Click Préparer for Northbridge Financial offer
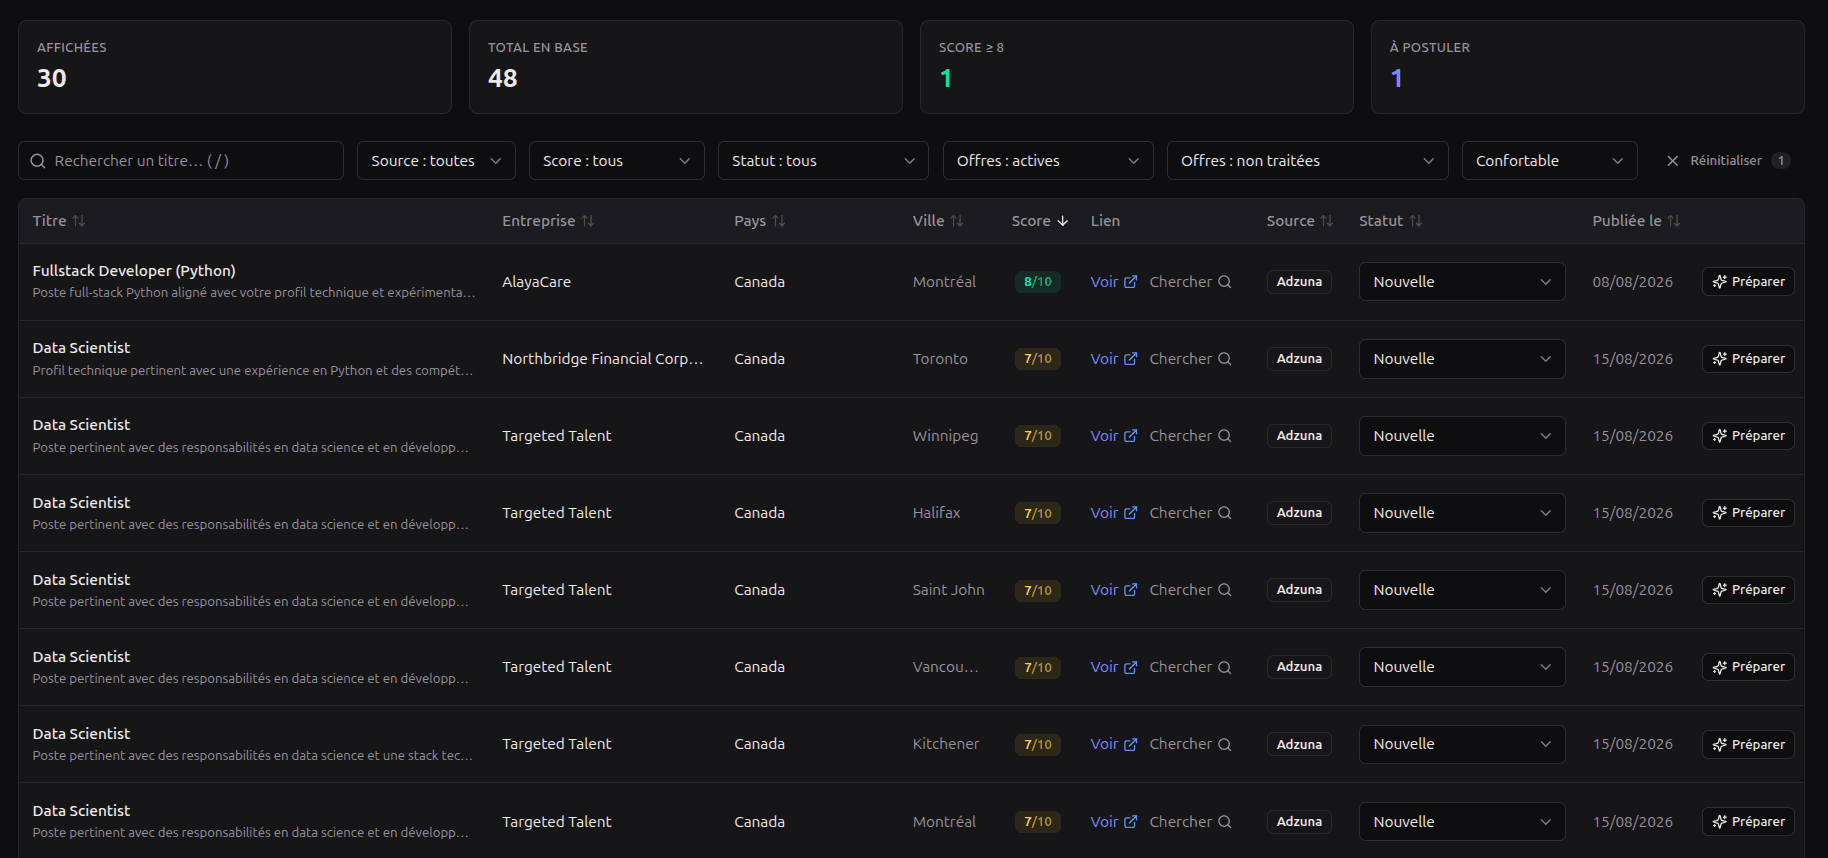The image size is (1828, 858). (x=1748, y=359)
